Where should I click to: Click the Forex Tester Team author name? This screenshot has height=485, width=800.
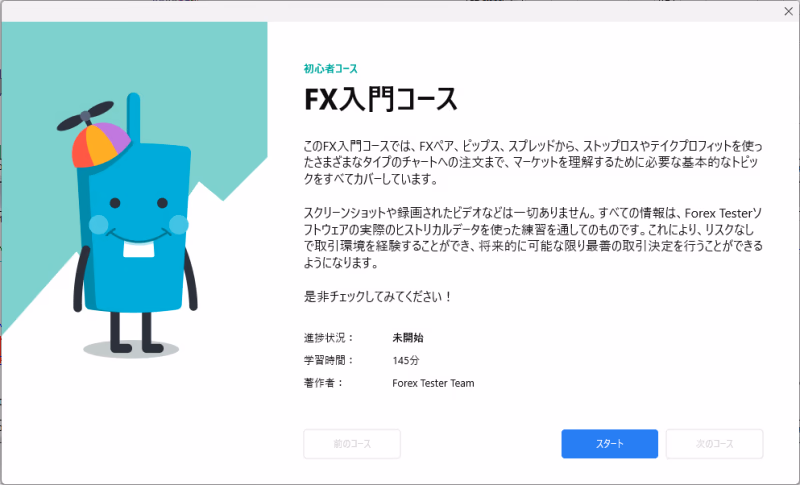[433, 383]
